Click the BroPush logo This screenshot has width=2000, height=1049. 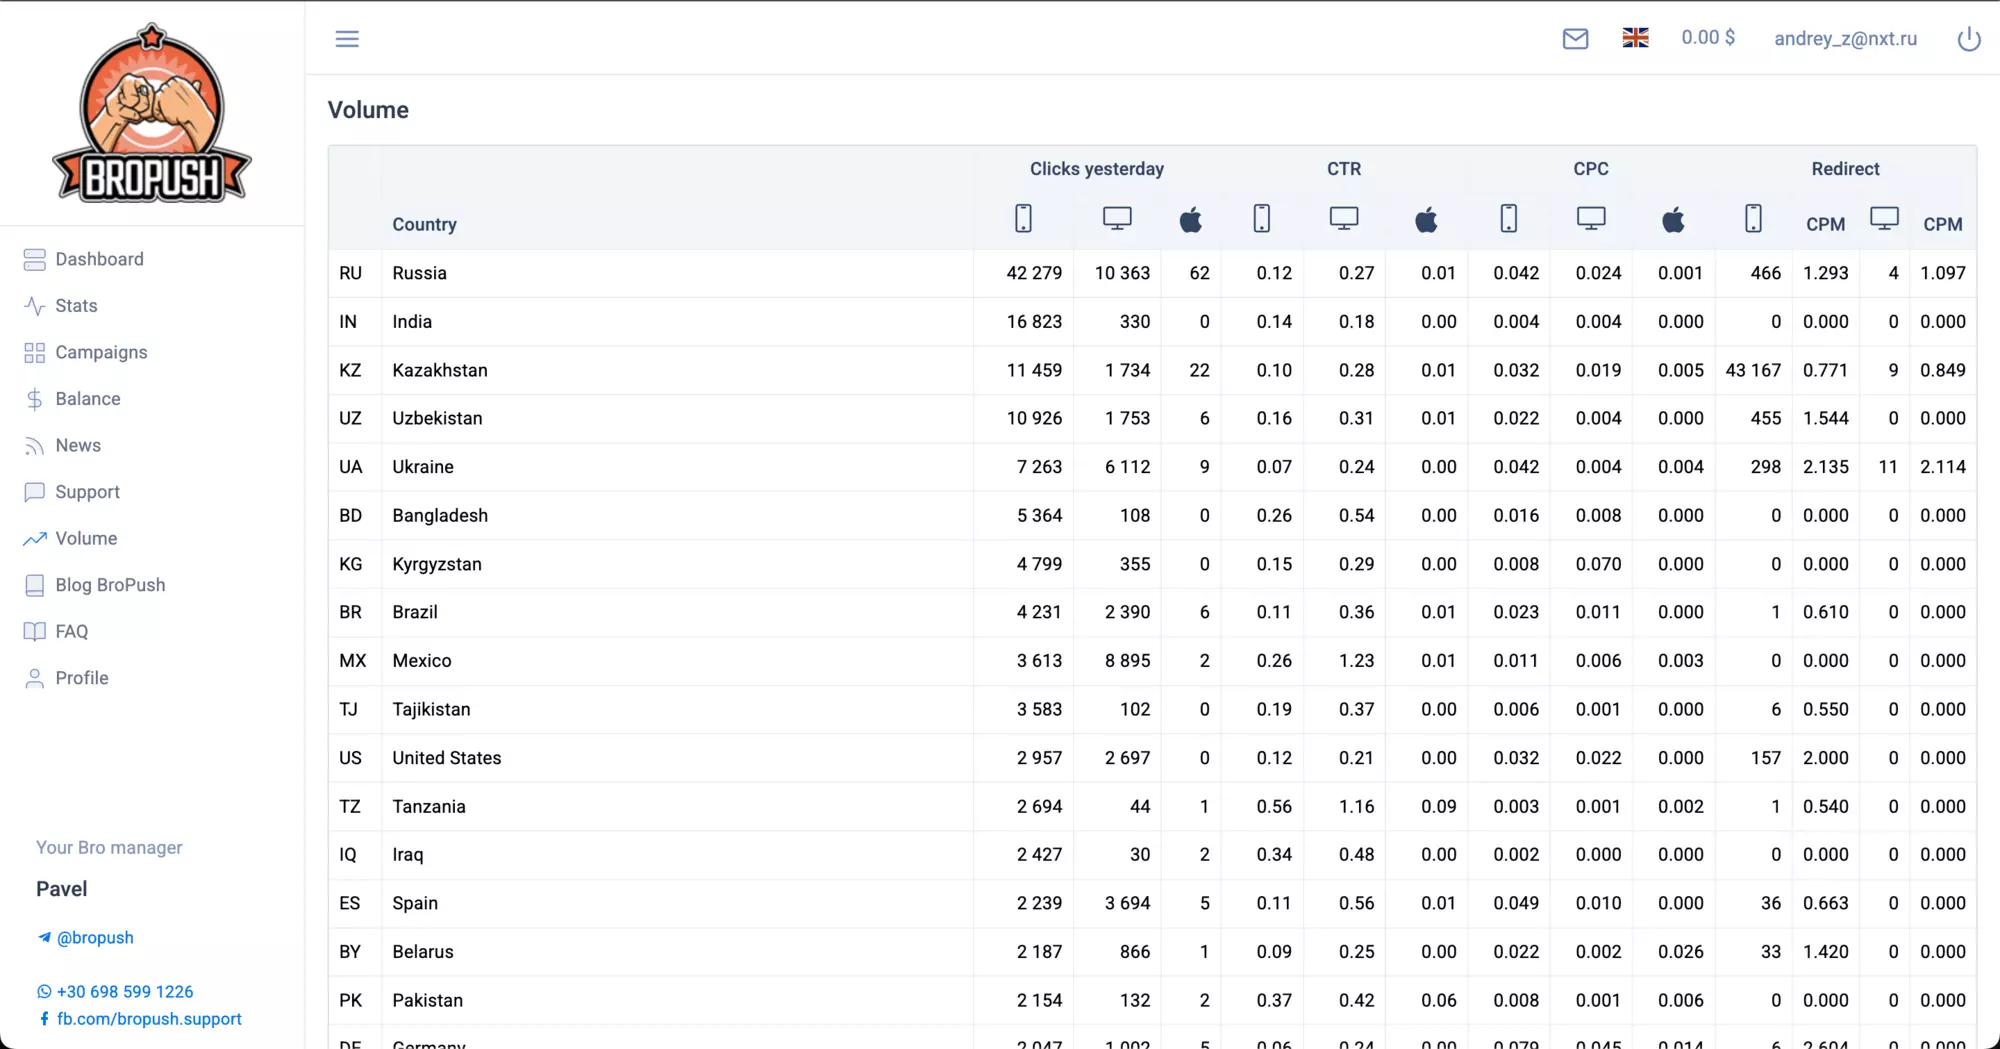152,113
